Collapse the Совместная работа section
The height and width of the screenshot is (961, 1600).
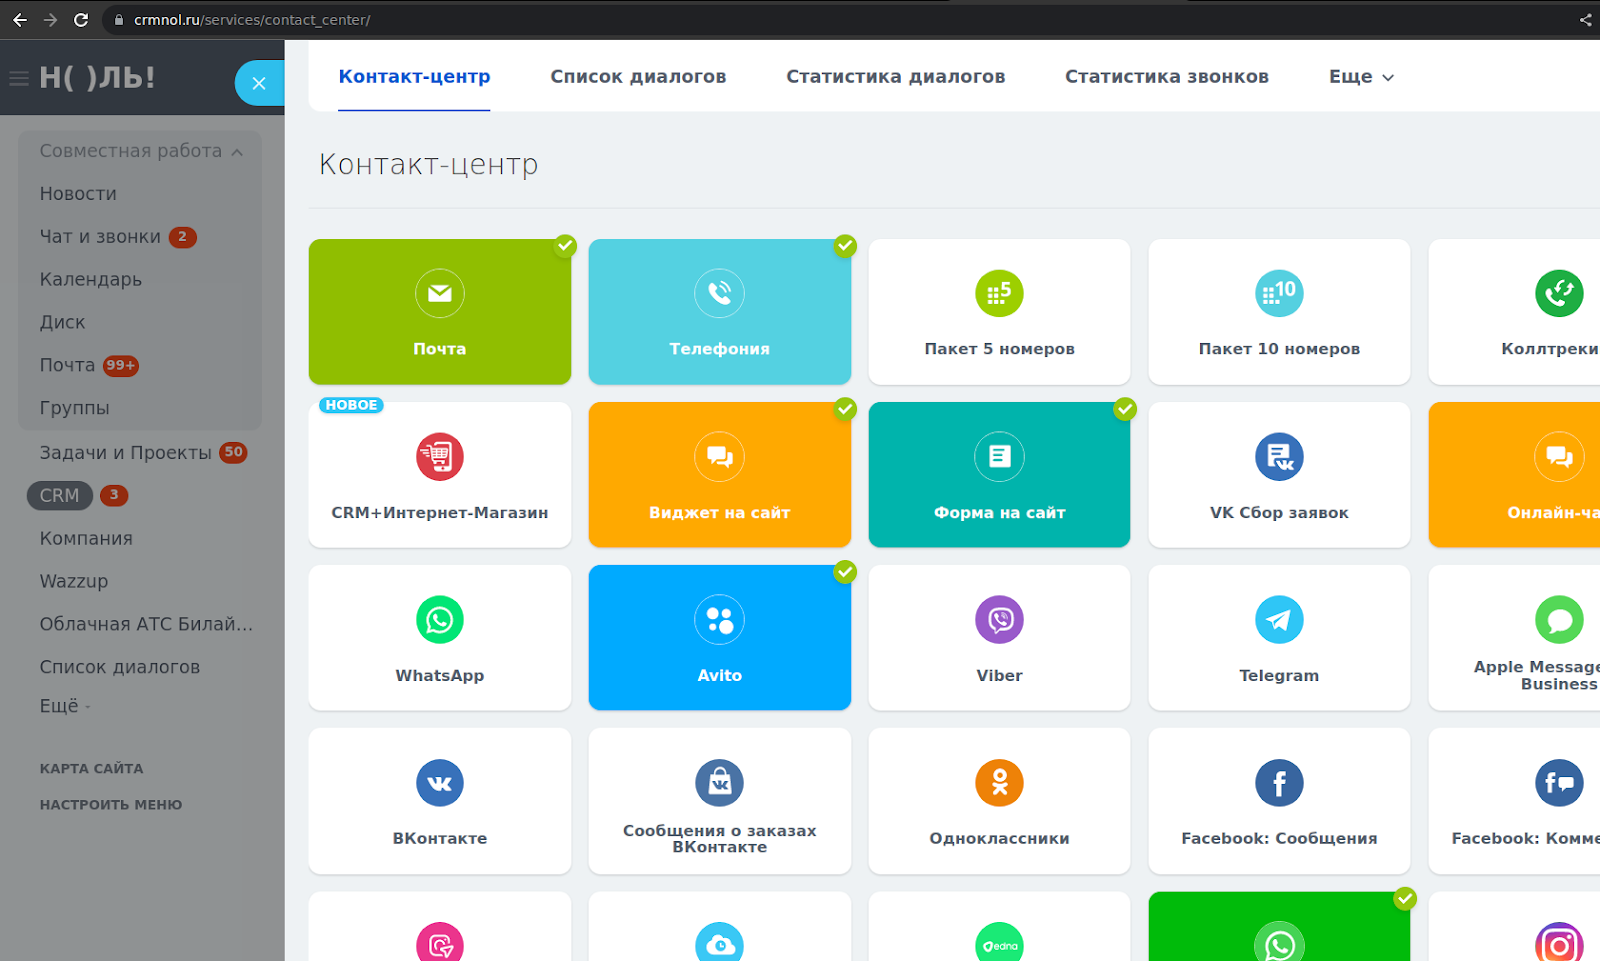tap(140, 151)
